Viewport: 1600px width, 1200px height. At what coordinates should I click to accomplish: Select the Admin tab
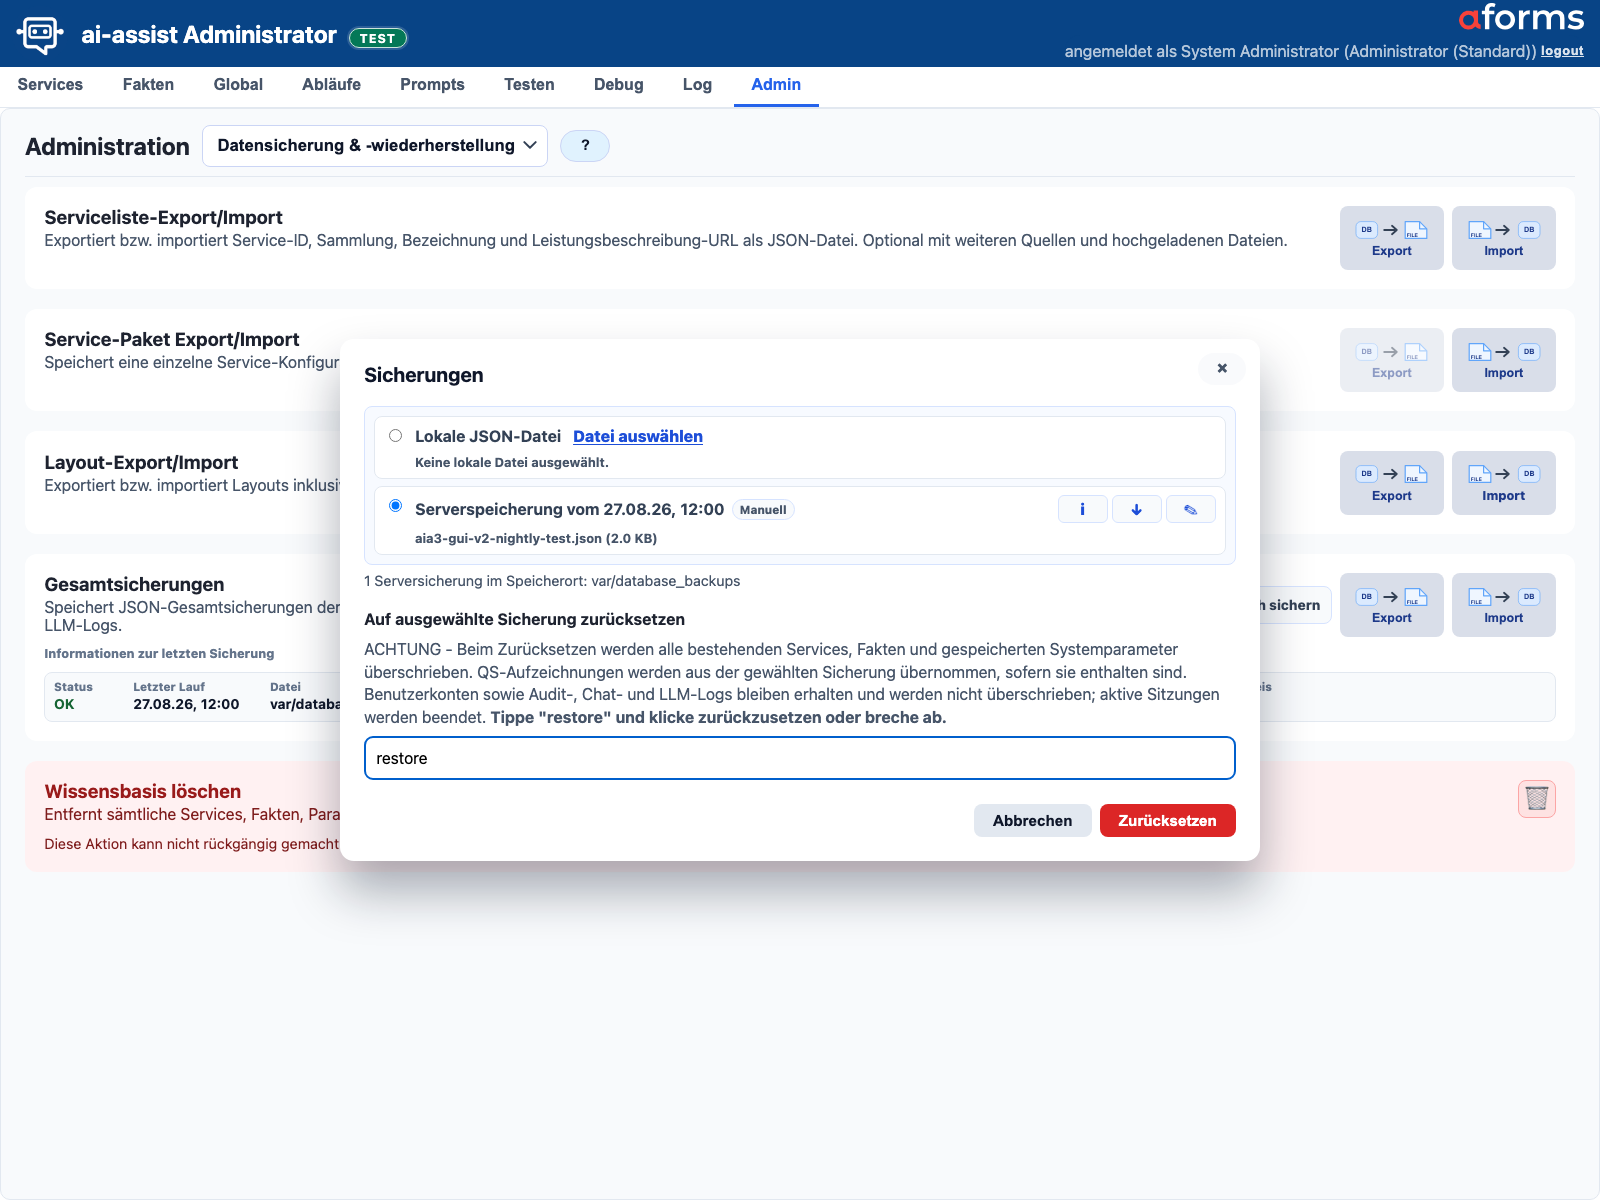776,85
